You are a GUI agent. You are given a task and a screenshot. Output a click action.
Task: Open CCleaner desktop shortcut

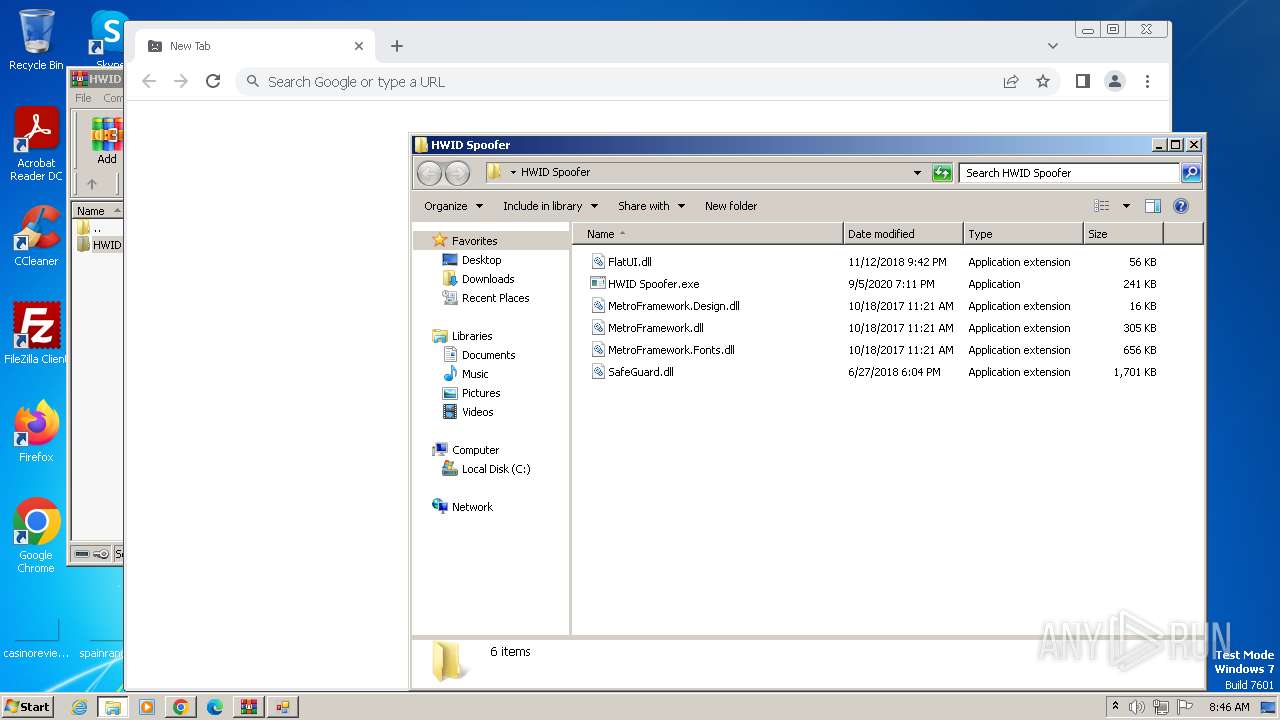[36, 236]
